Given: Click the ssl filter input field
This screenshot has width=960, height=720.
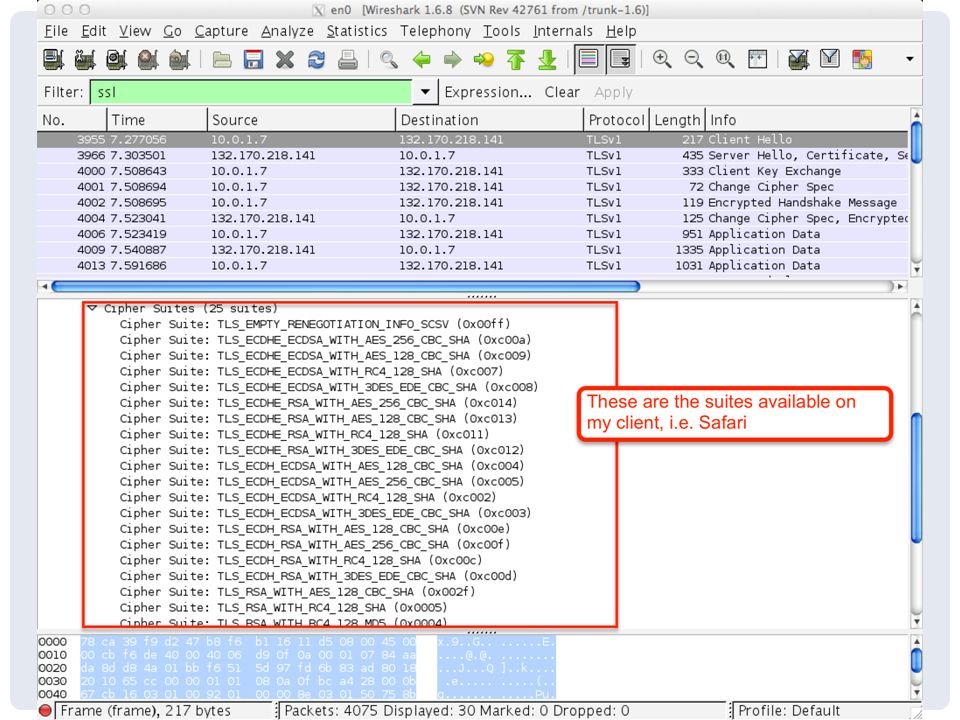Looking at the screenshot, I should point(251,92).
